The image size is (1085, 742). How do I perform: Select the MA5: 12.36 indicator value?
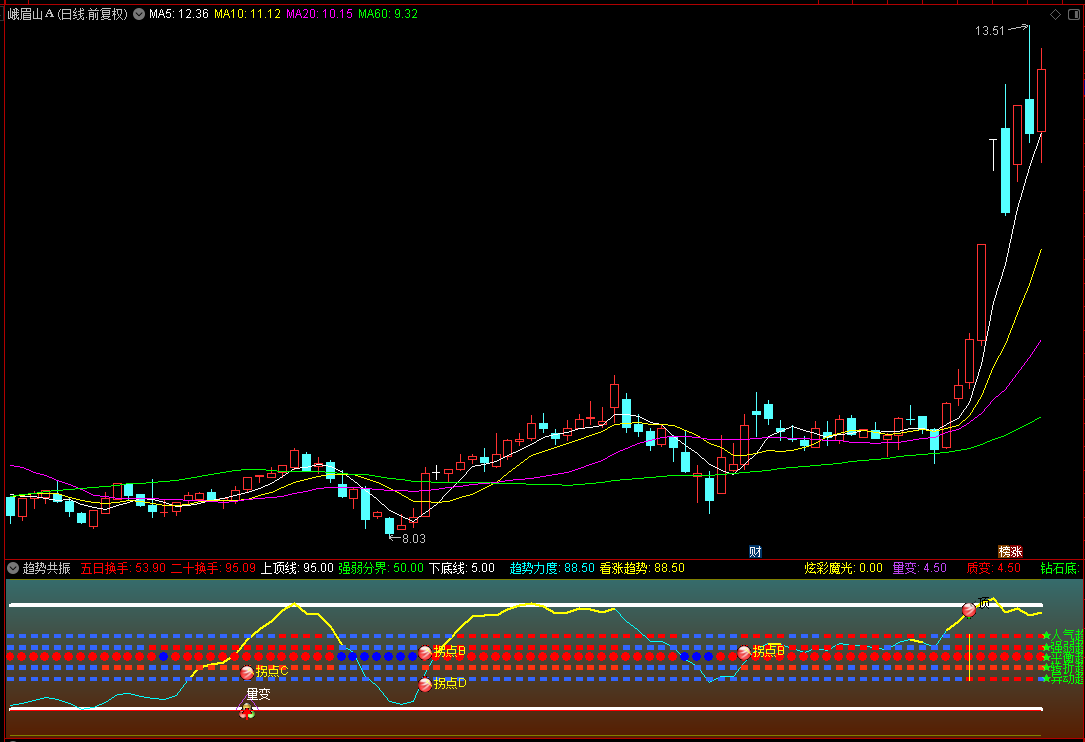pyautogui.click(x=179, y=14)
